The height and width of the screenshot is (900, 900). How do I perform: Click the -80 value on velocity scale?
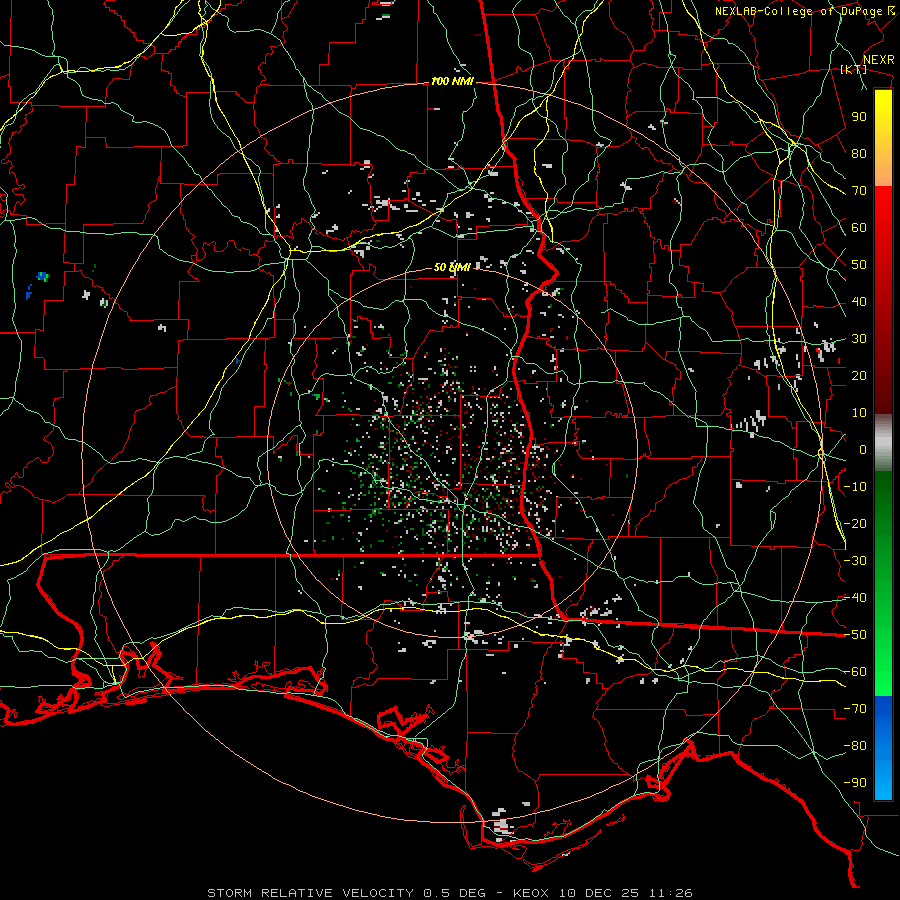click(855, 746)
